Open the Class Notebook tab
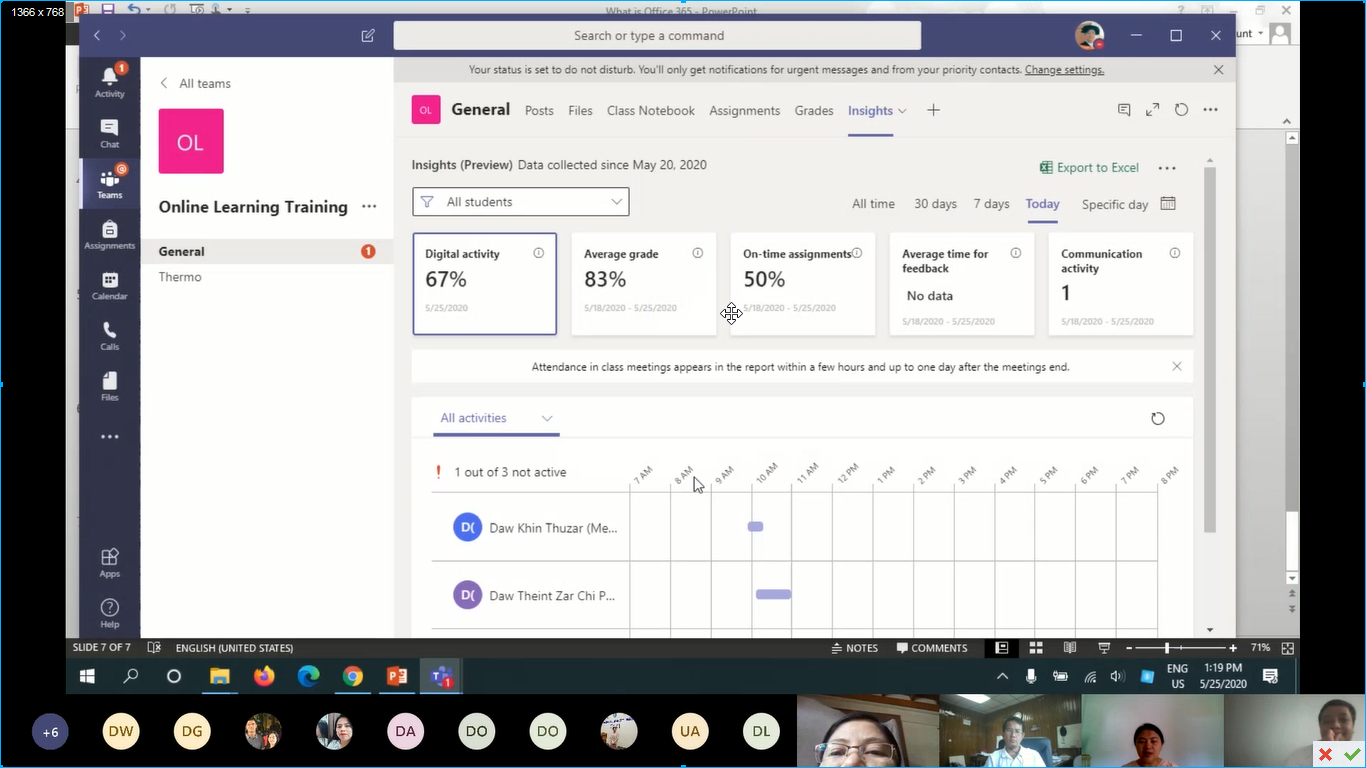The image size is (1366, 768). pyautogui.click(x=651, y=111)
